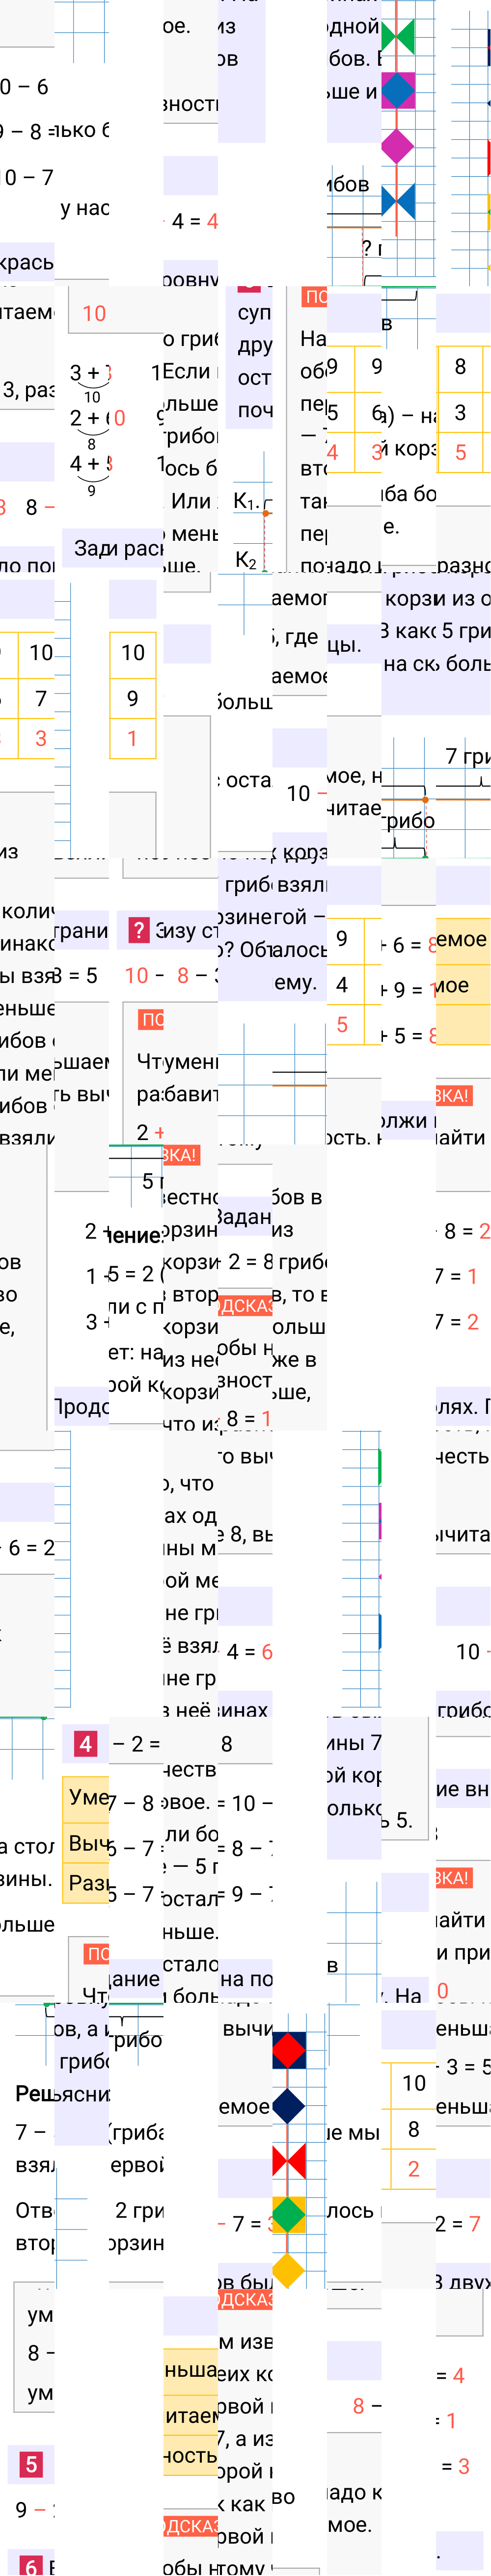491x2576 pixels.
Task: Click the red 5 in the 8-3-5 table
Action: click(460, 452)
